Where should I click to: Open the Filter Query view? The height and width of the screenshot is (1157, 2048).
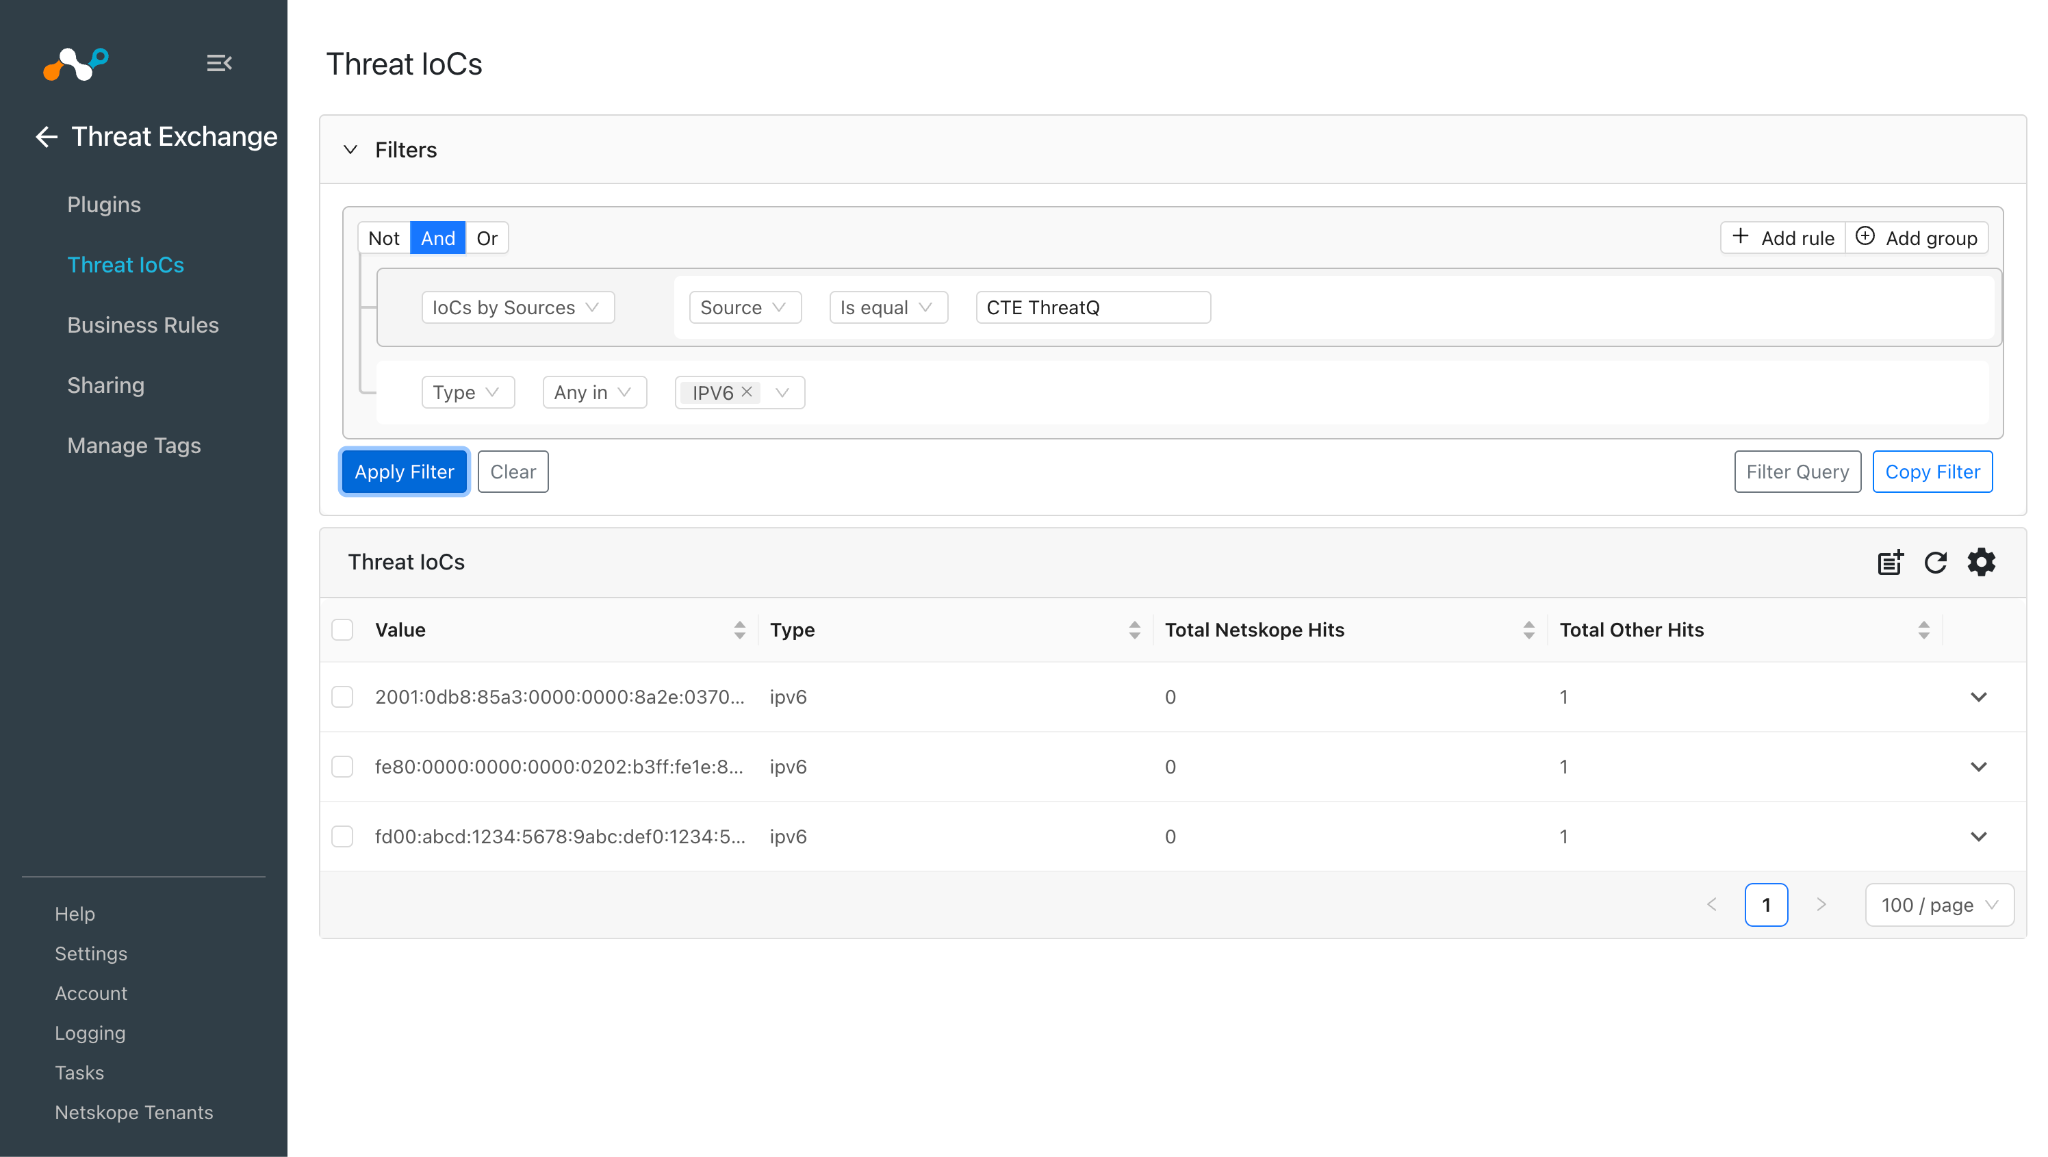pos(1798,472)
